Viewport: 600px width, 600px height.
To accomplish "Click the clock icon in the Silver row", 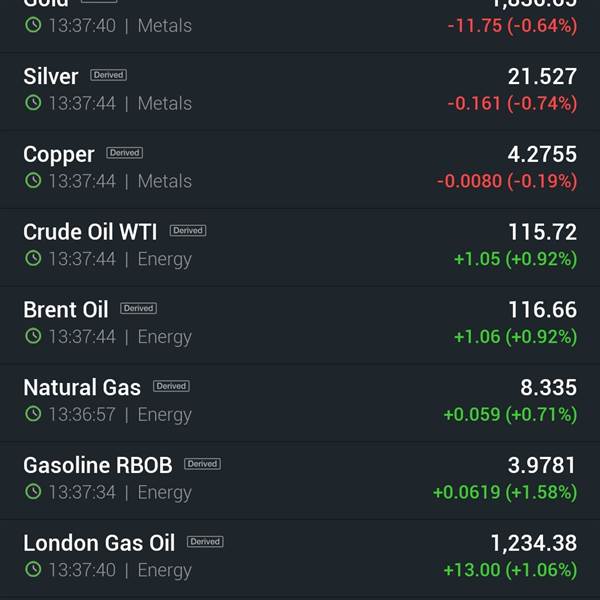I will point(33,103).
